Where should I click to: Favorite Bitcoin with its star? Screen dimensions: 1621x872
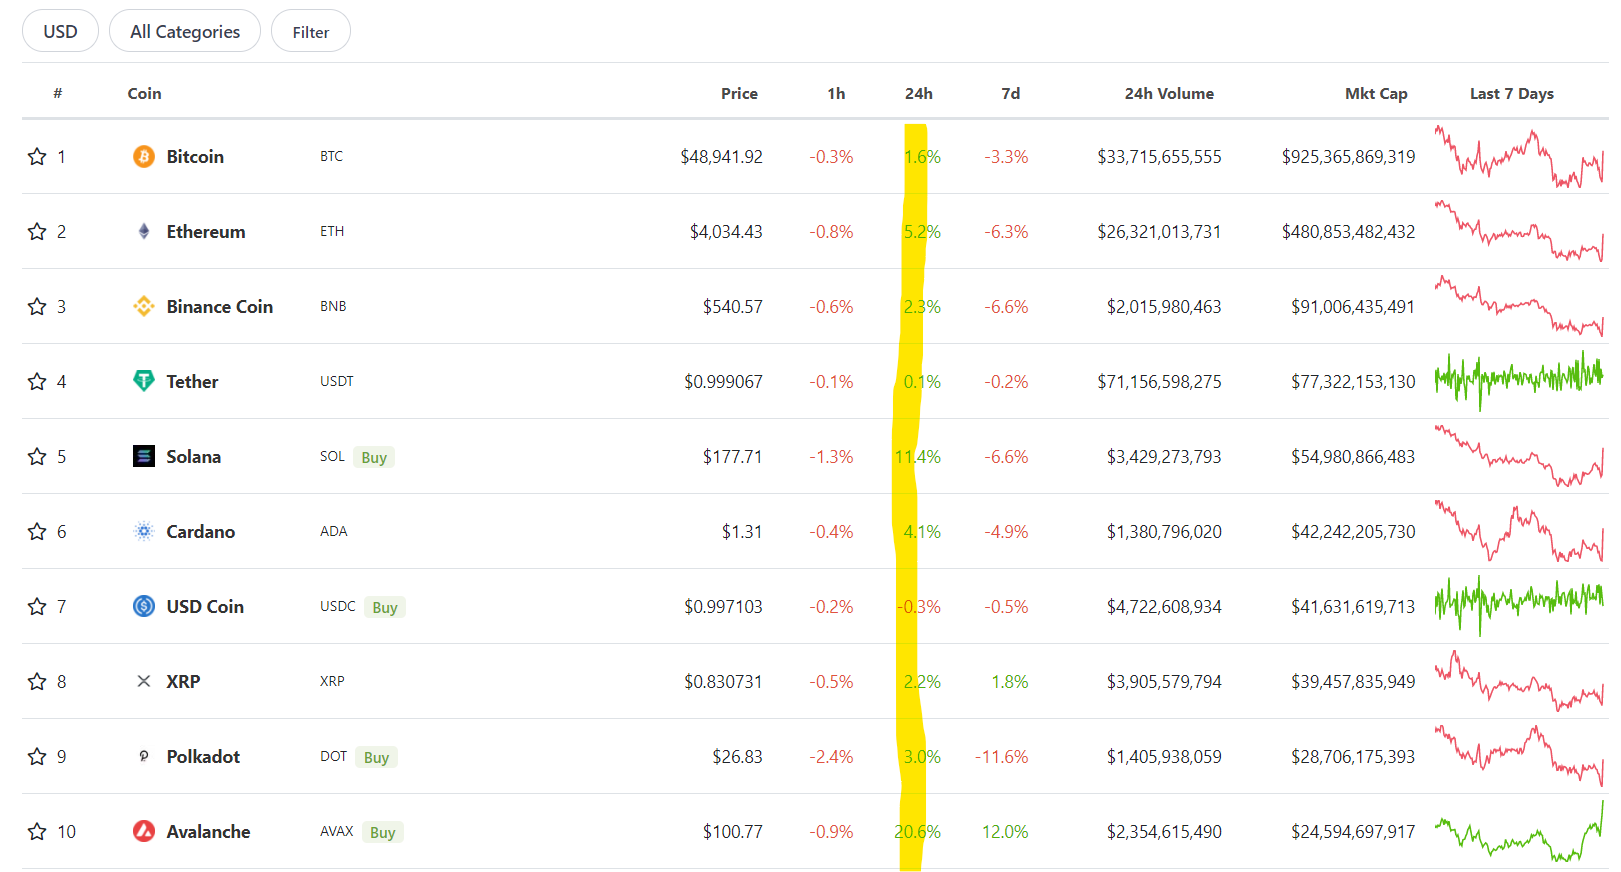point(37,156)
